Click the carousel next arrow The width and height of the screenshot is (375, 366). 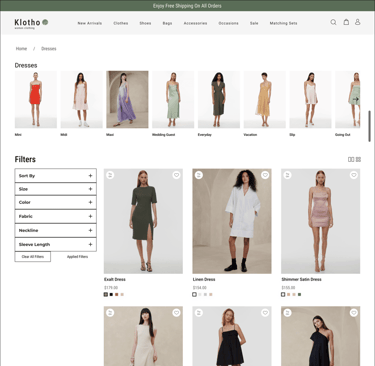point(355,99)
